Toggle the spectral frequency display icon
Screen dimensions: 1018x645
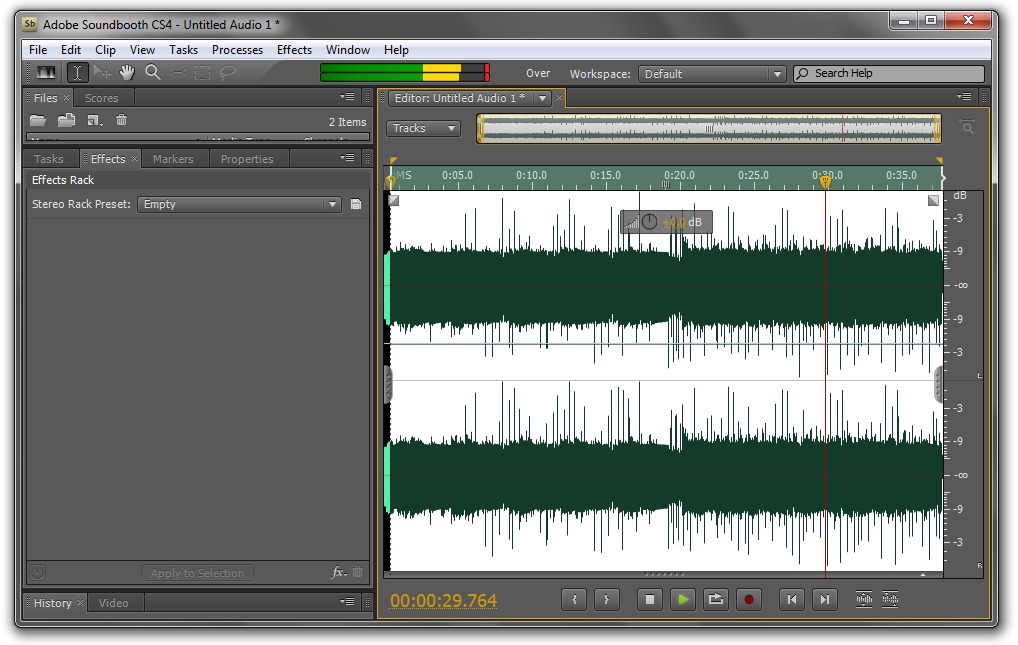(45, 73)
